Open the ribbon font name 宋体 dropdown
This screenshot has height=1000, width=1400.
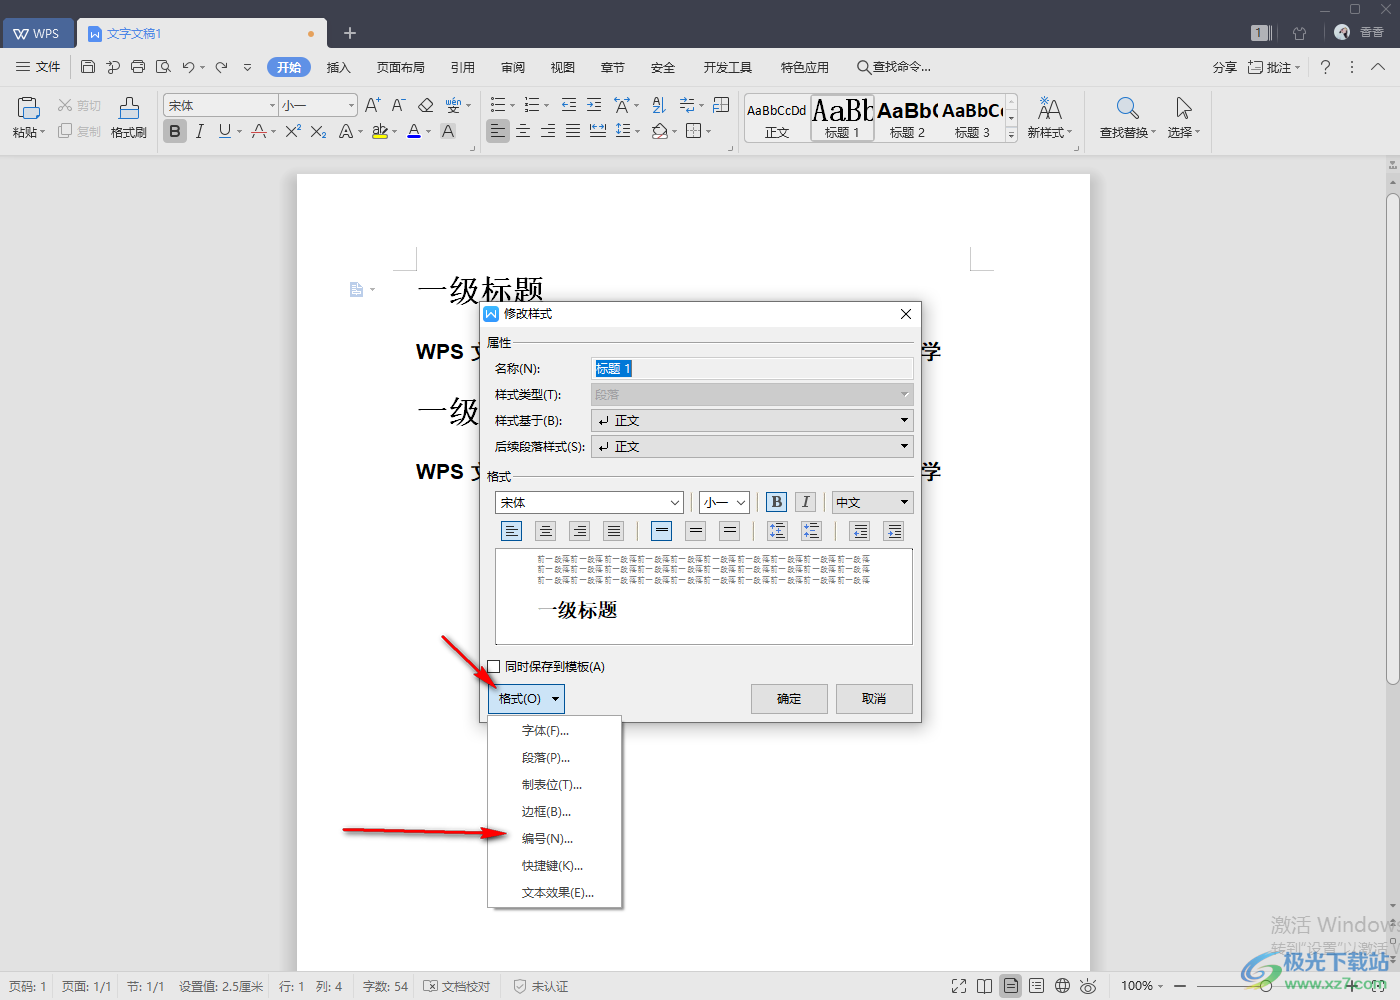click(272, 105)
